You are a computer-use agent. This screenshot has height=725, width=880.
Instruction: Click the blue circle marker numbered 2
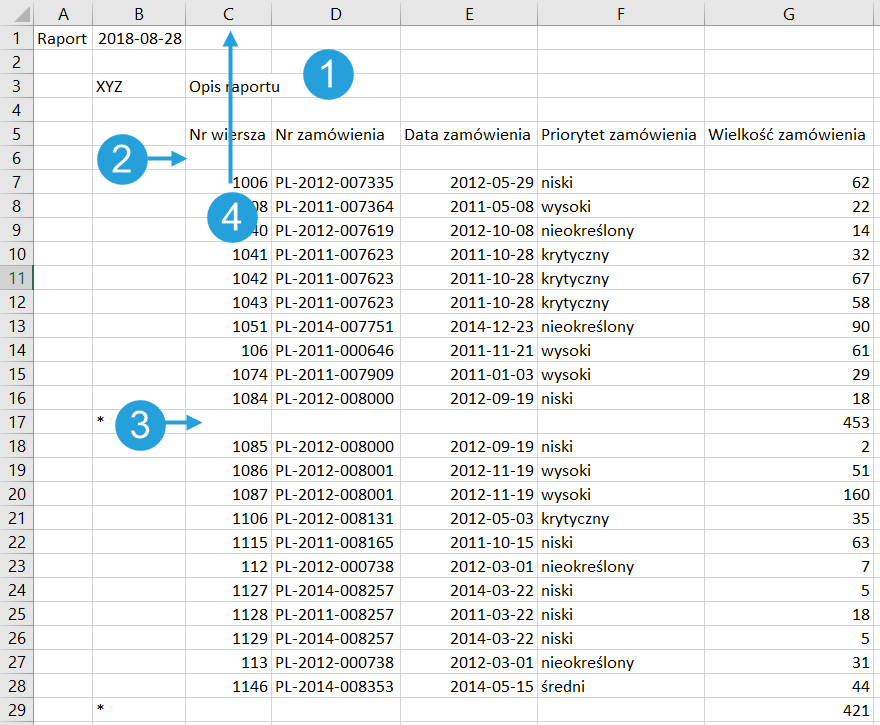click(x=122, y=159)
